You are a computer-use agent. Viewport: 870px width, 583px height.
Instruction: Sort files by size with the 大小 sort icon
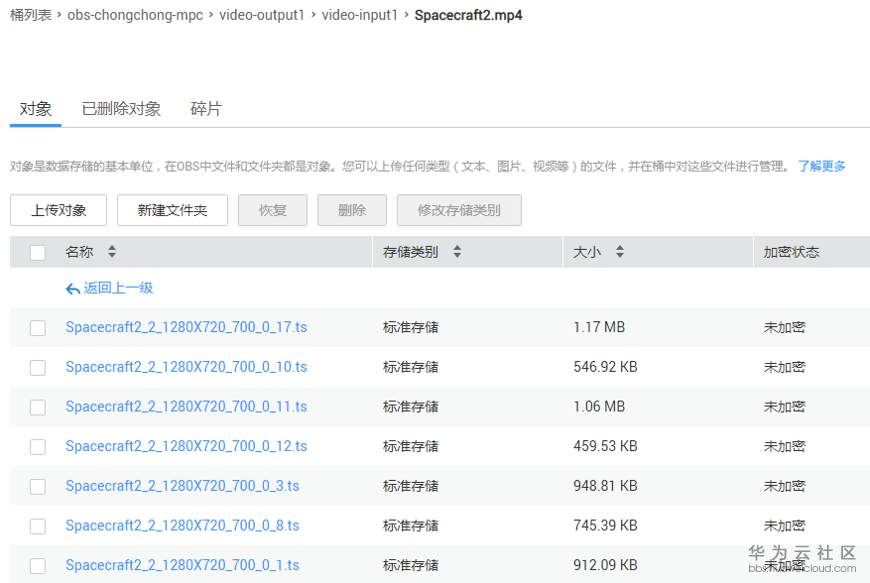click(x=619, y=251)
